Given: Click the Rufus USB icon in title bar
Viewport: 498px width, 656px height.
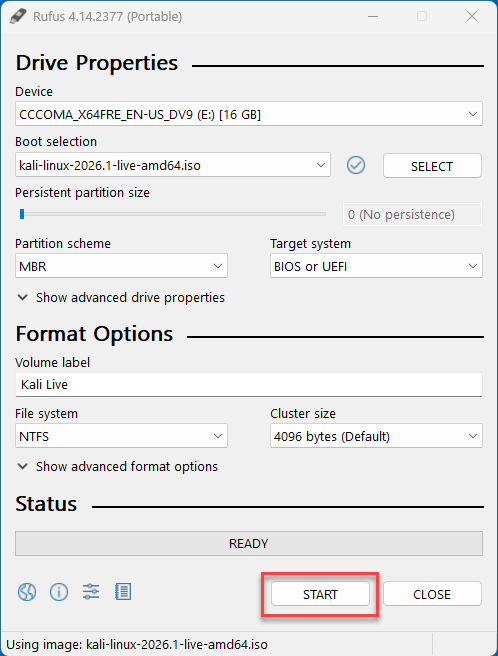Looking at the screenshot, I should pyautogui.click(x=18, y=16).
